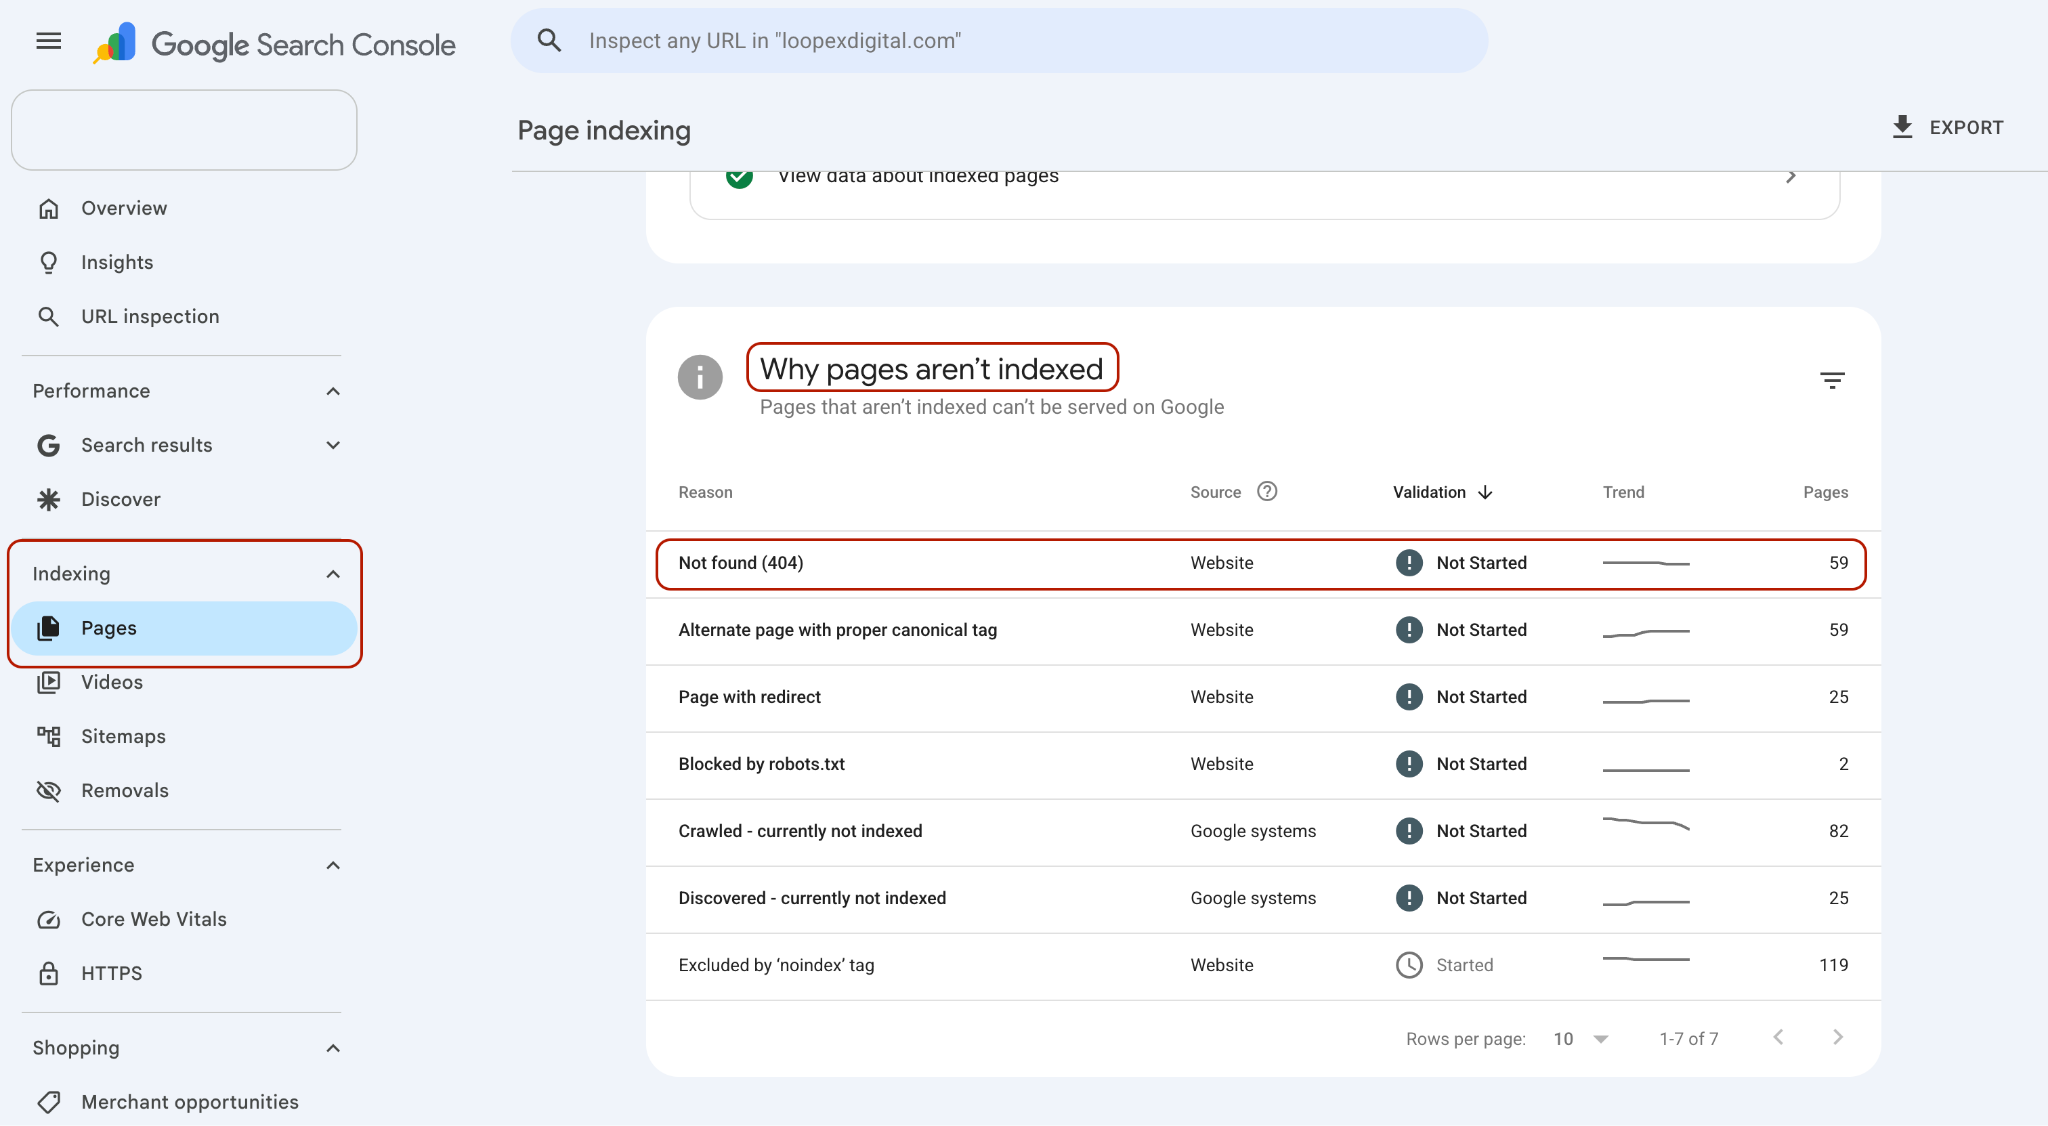Collapse the Shopping section
Image resolution: width=2048 pixels, height=1126 pixels.
(333, 1048)
